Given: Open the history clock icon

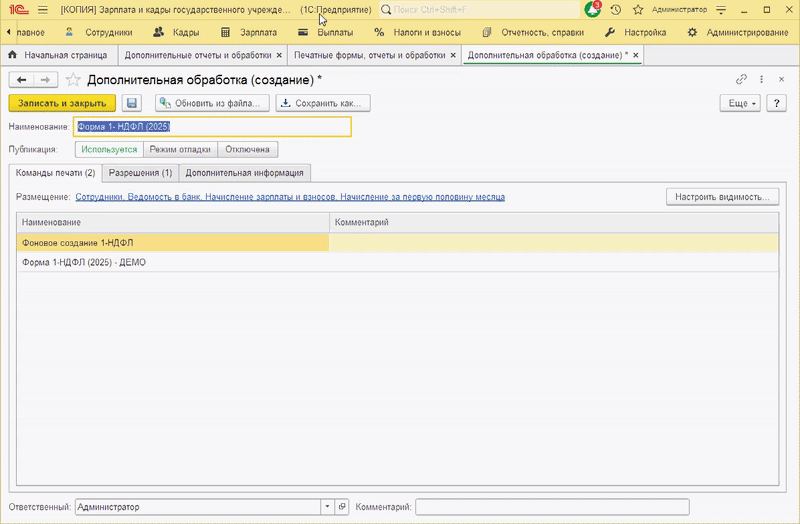Looking at the screenshot, I should pos(616,10).
